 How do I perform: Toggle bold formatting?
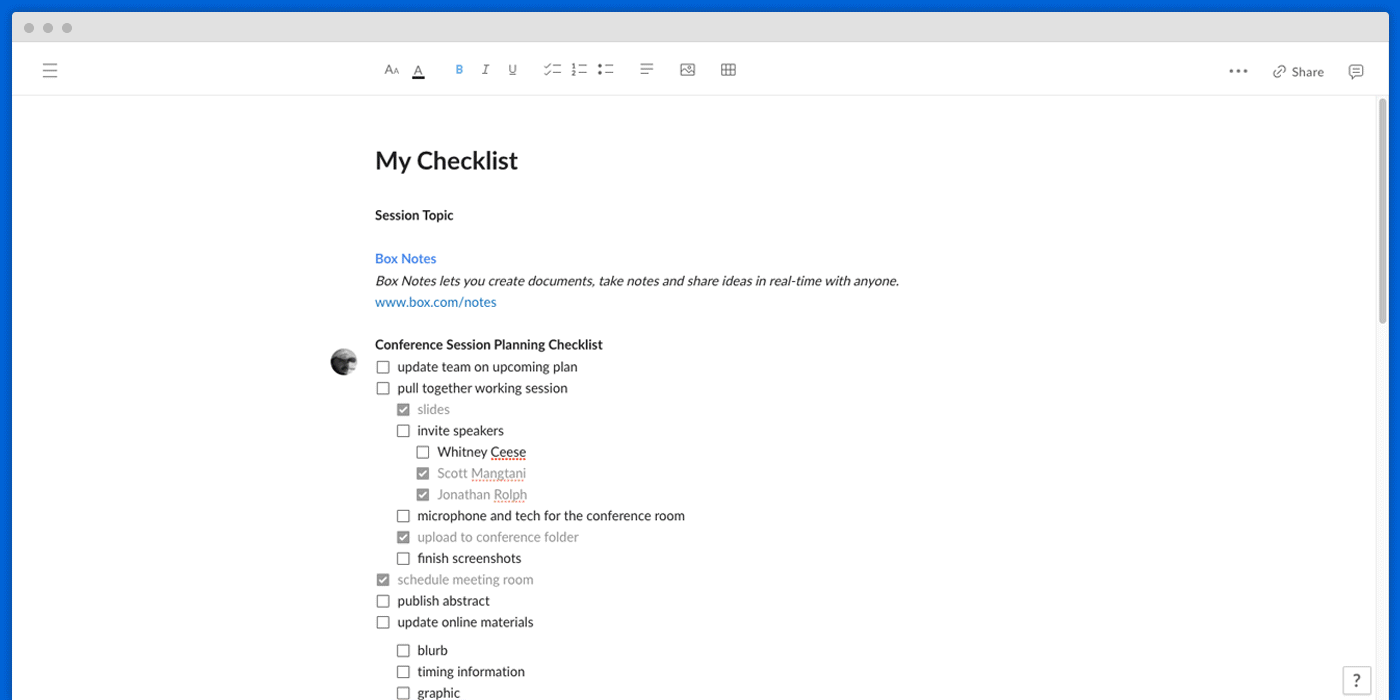459,70
